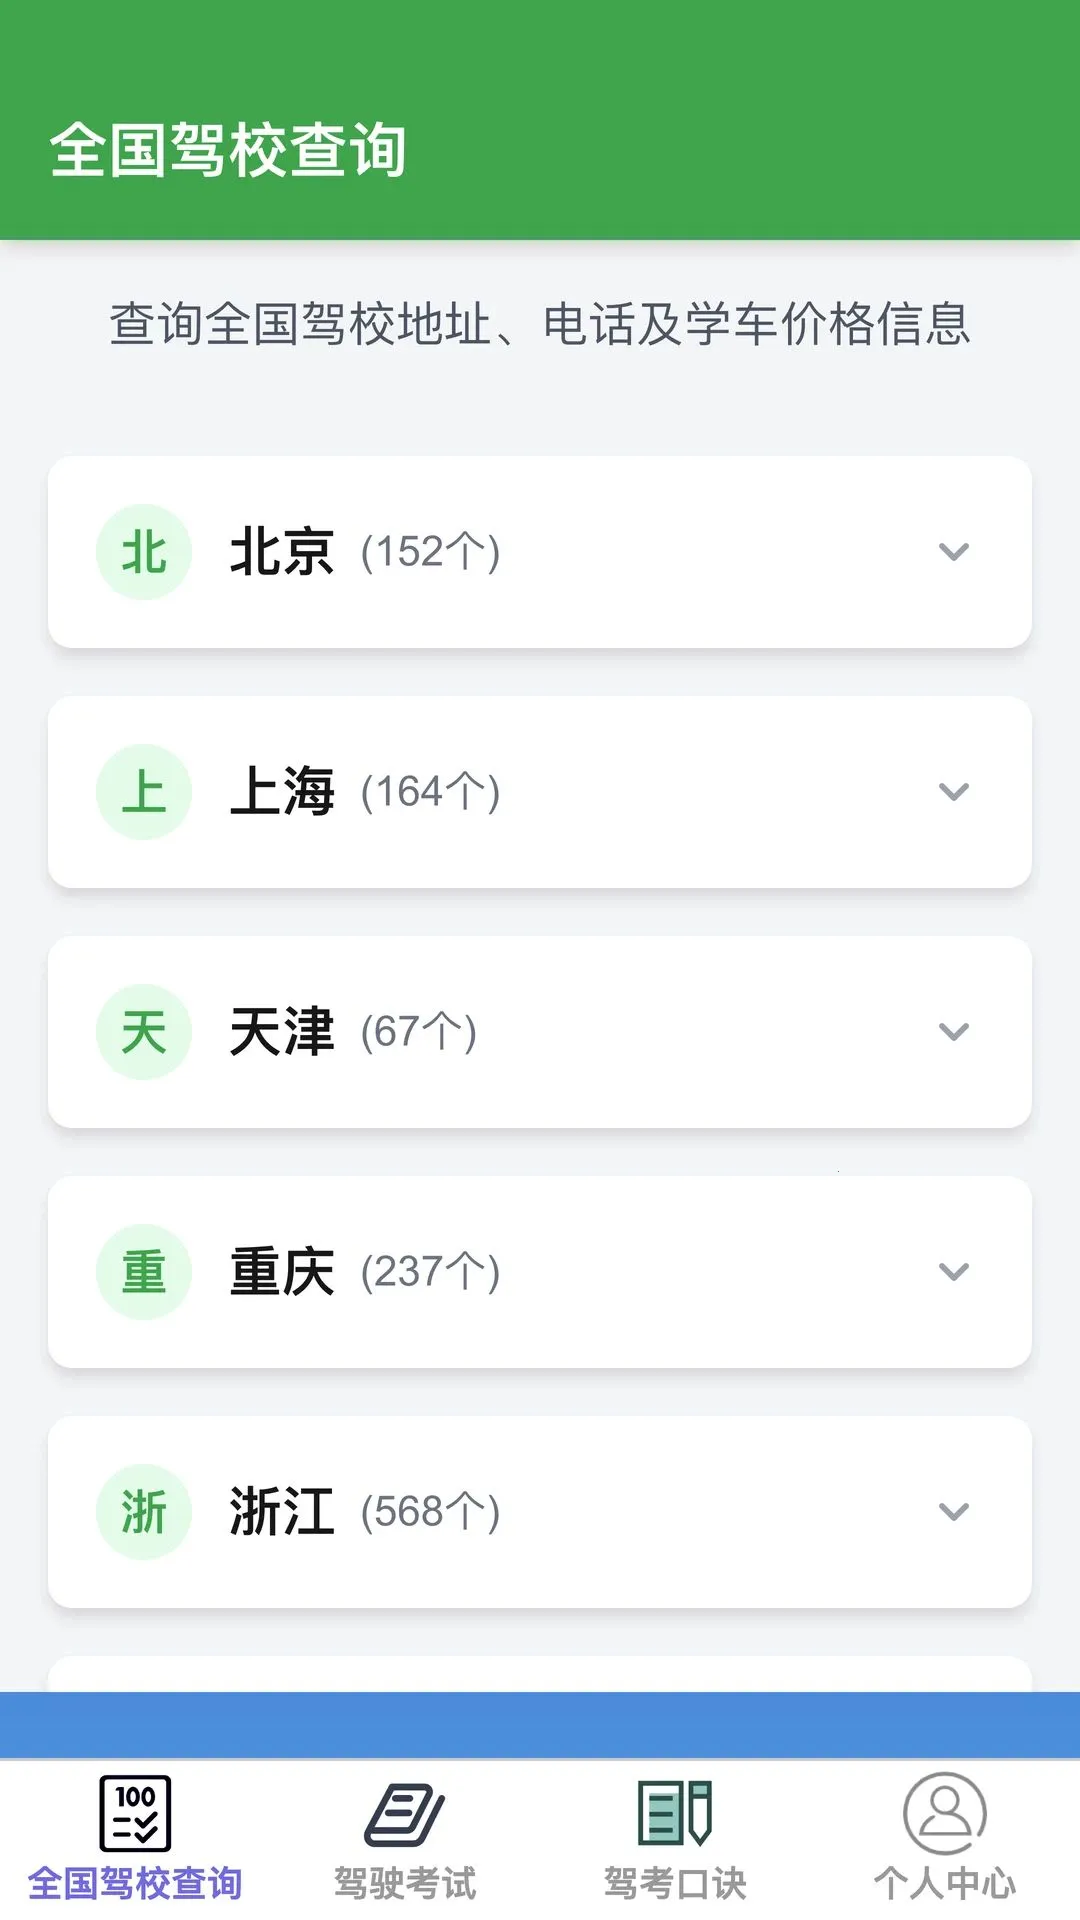Open the 个人中心 profile icon

click(945, 1813)
